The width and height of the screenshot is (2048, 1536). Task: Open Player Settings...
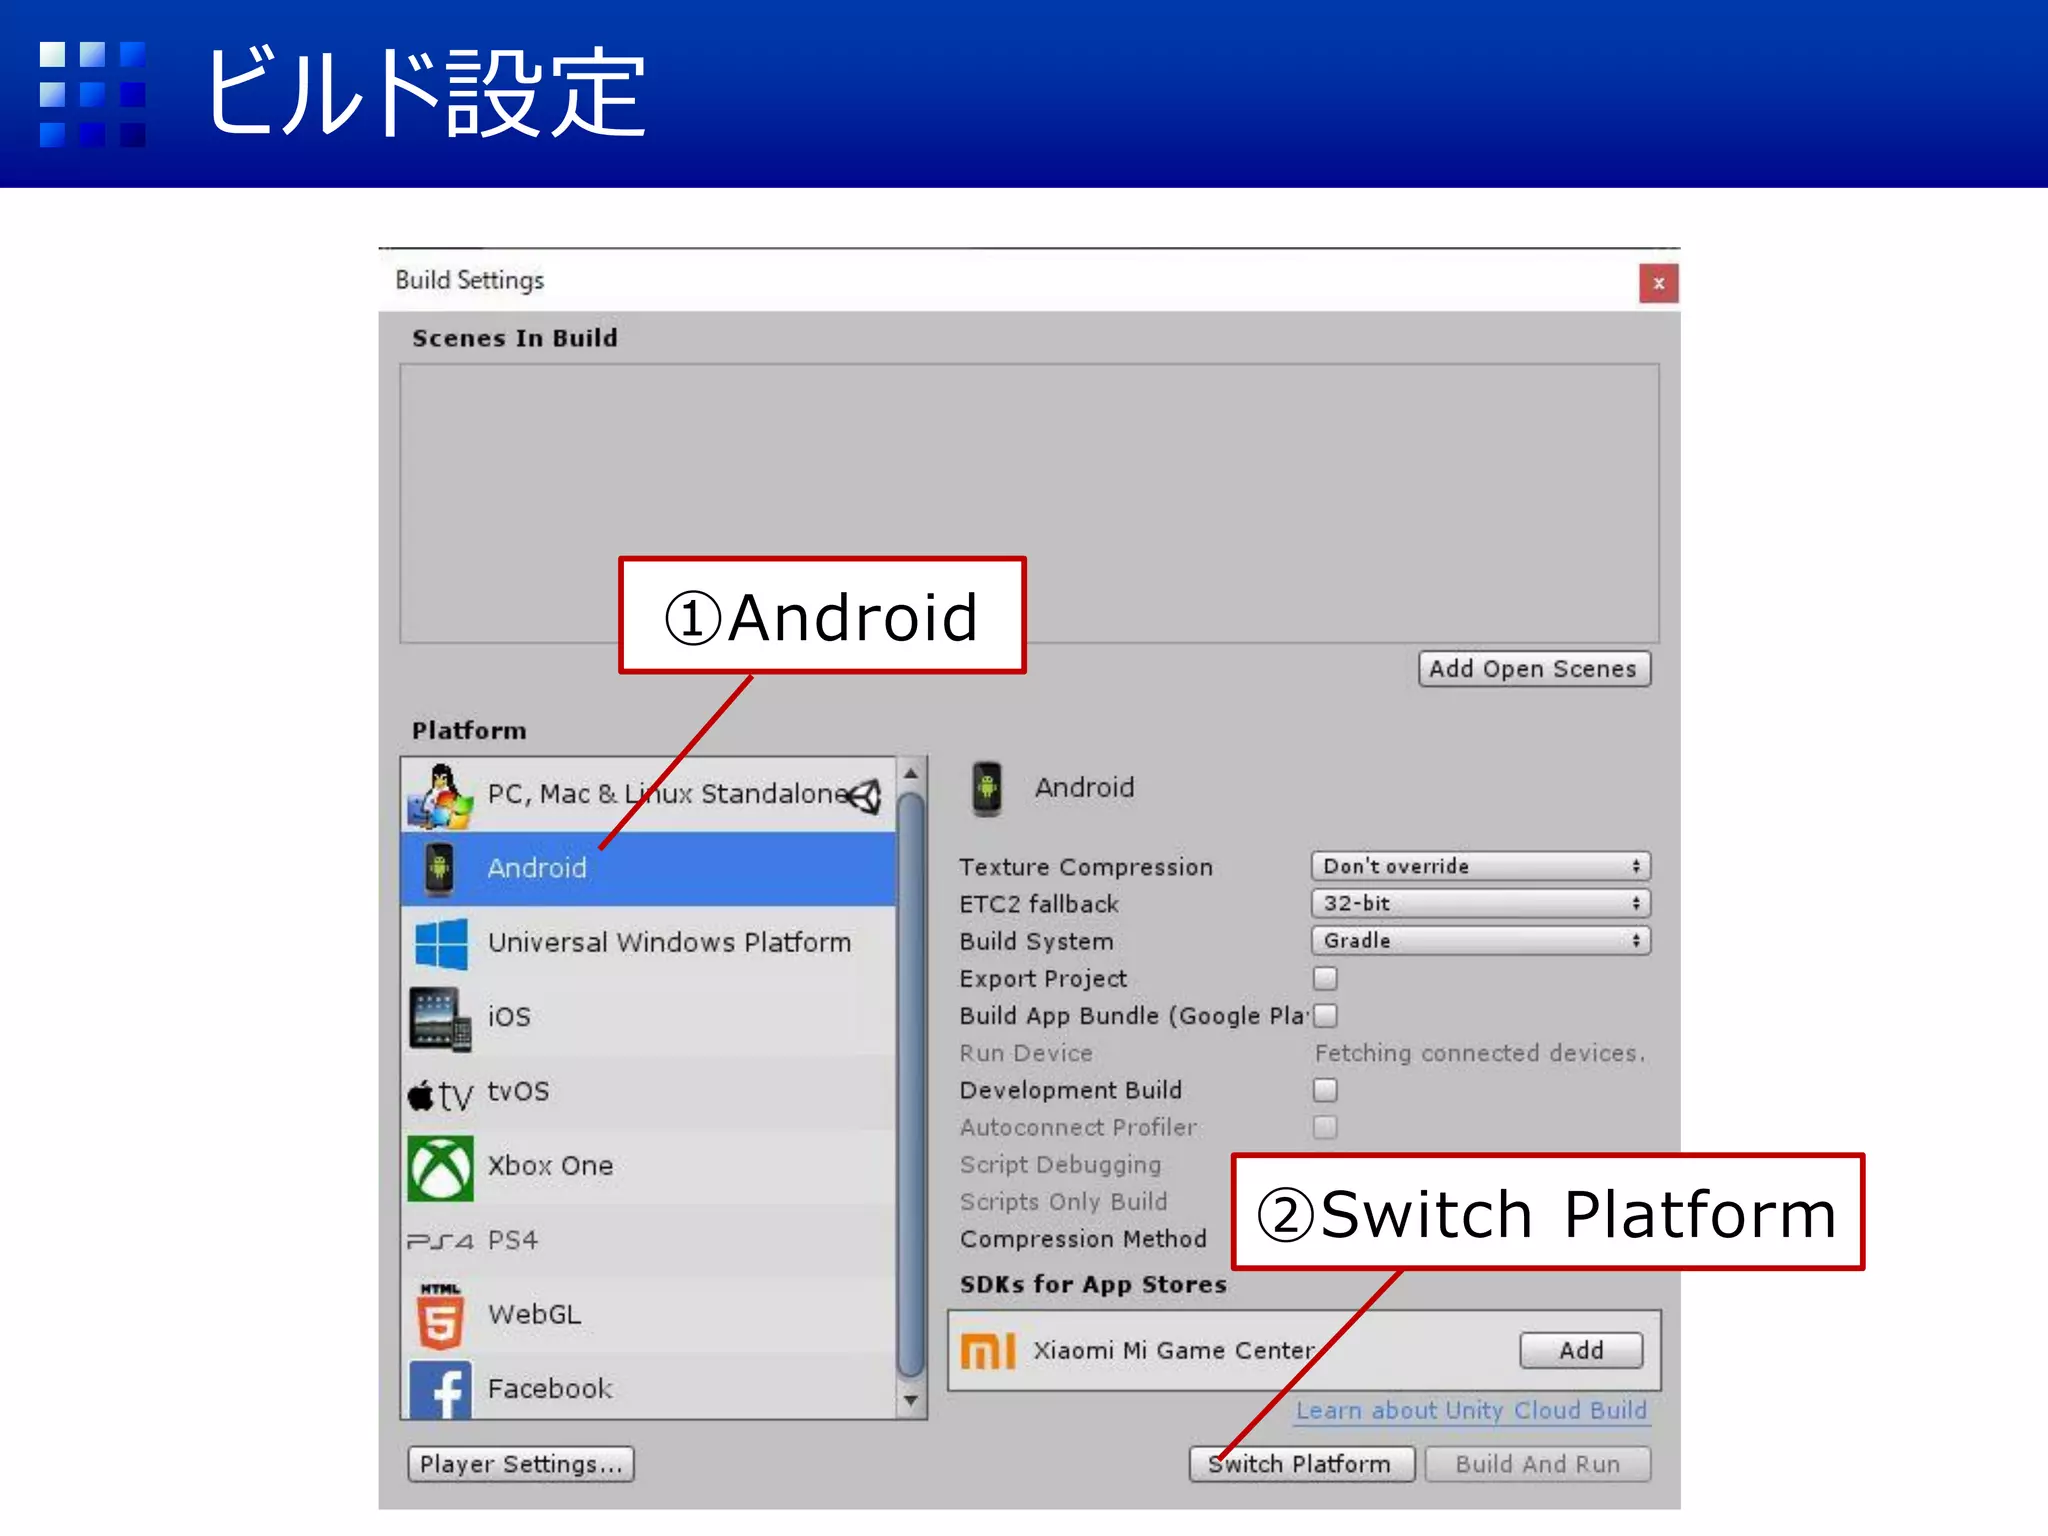click(x=521, y=1464)
